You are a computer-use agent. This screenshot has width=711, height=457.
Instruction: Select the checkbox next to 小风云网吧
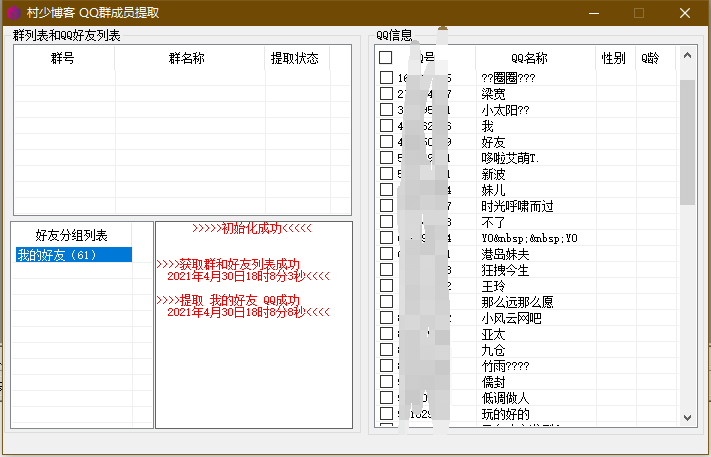pos(386,317)
